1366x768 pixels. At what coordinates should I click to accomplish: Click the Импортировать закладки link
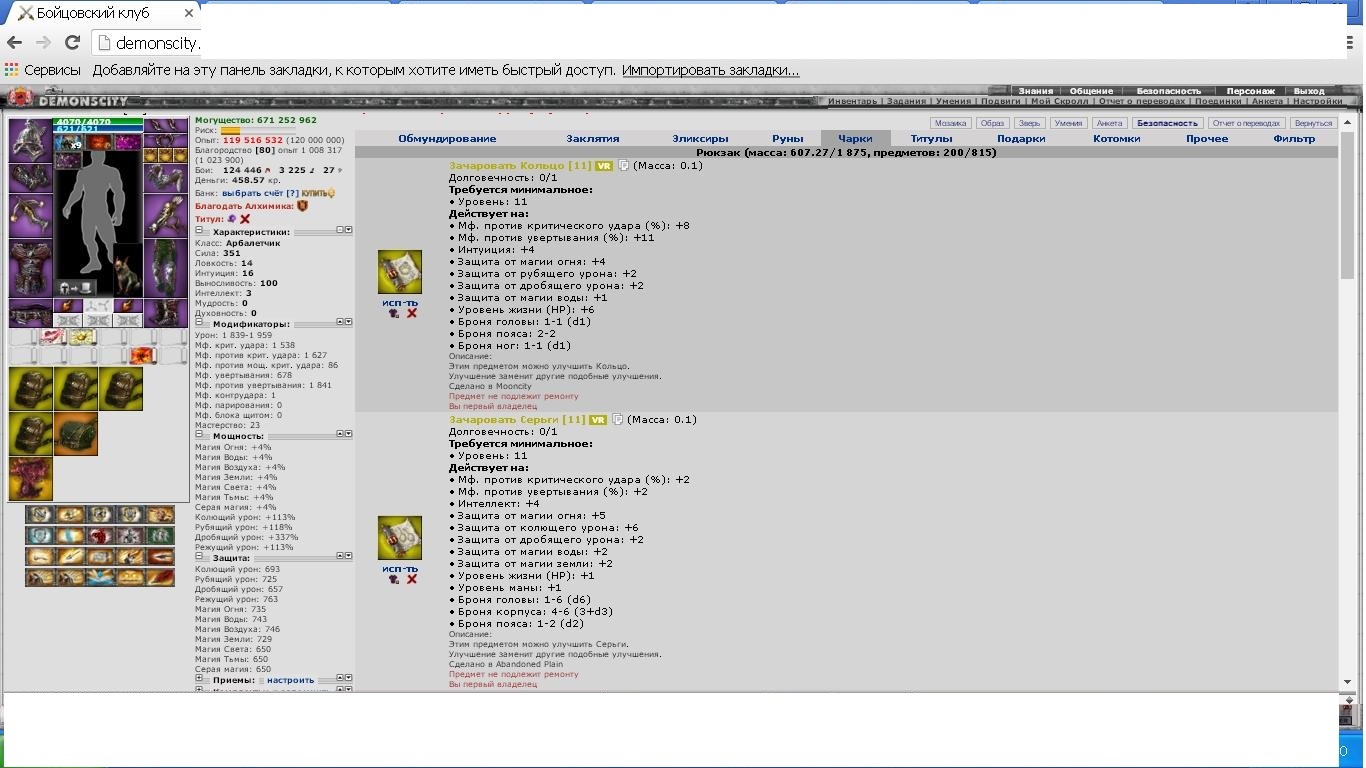pos(711,71)
